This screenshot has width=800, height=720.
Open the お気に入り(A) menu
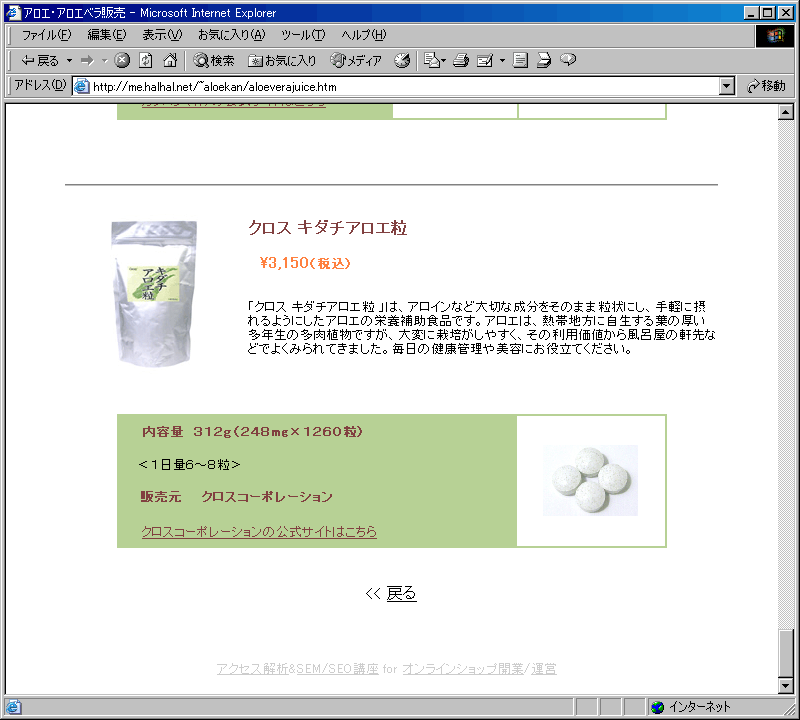click(232, 35)
